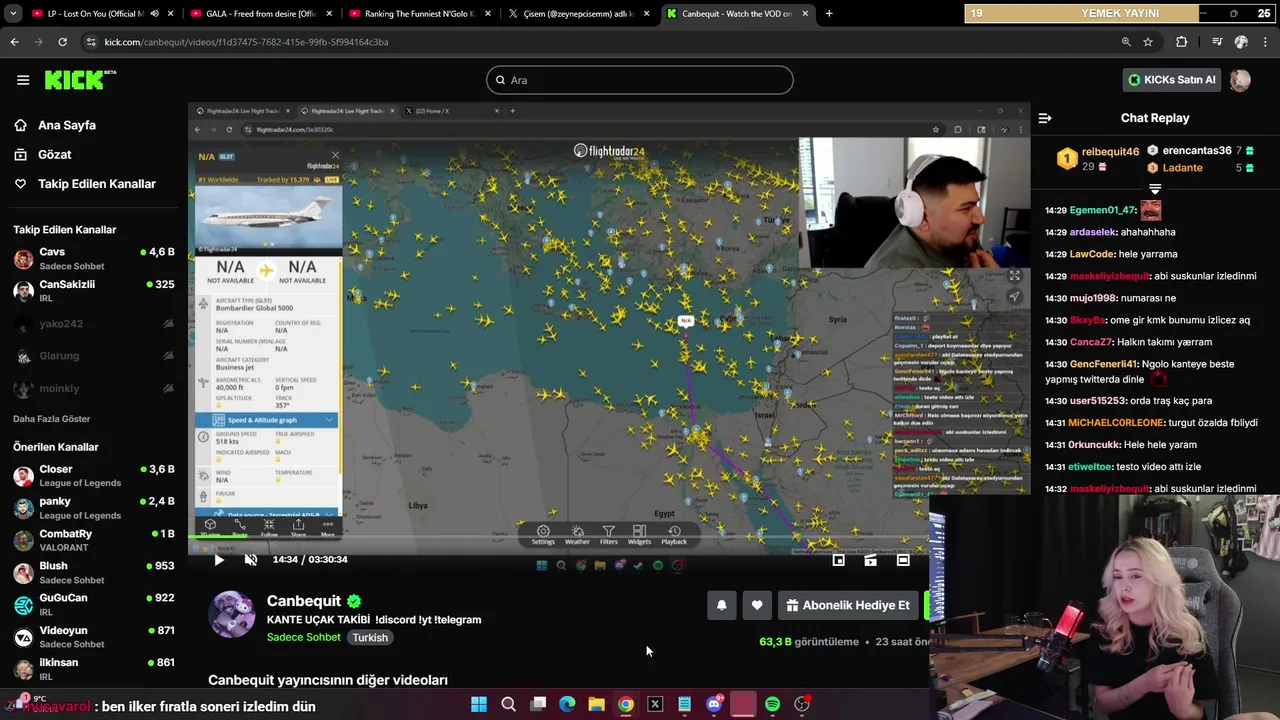1280x720 pixels.
Task: Open the offline yako242 channel
Action: tap(94, 324)
